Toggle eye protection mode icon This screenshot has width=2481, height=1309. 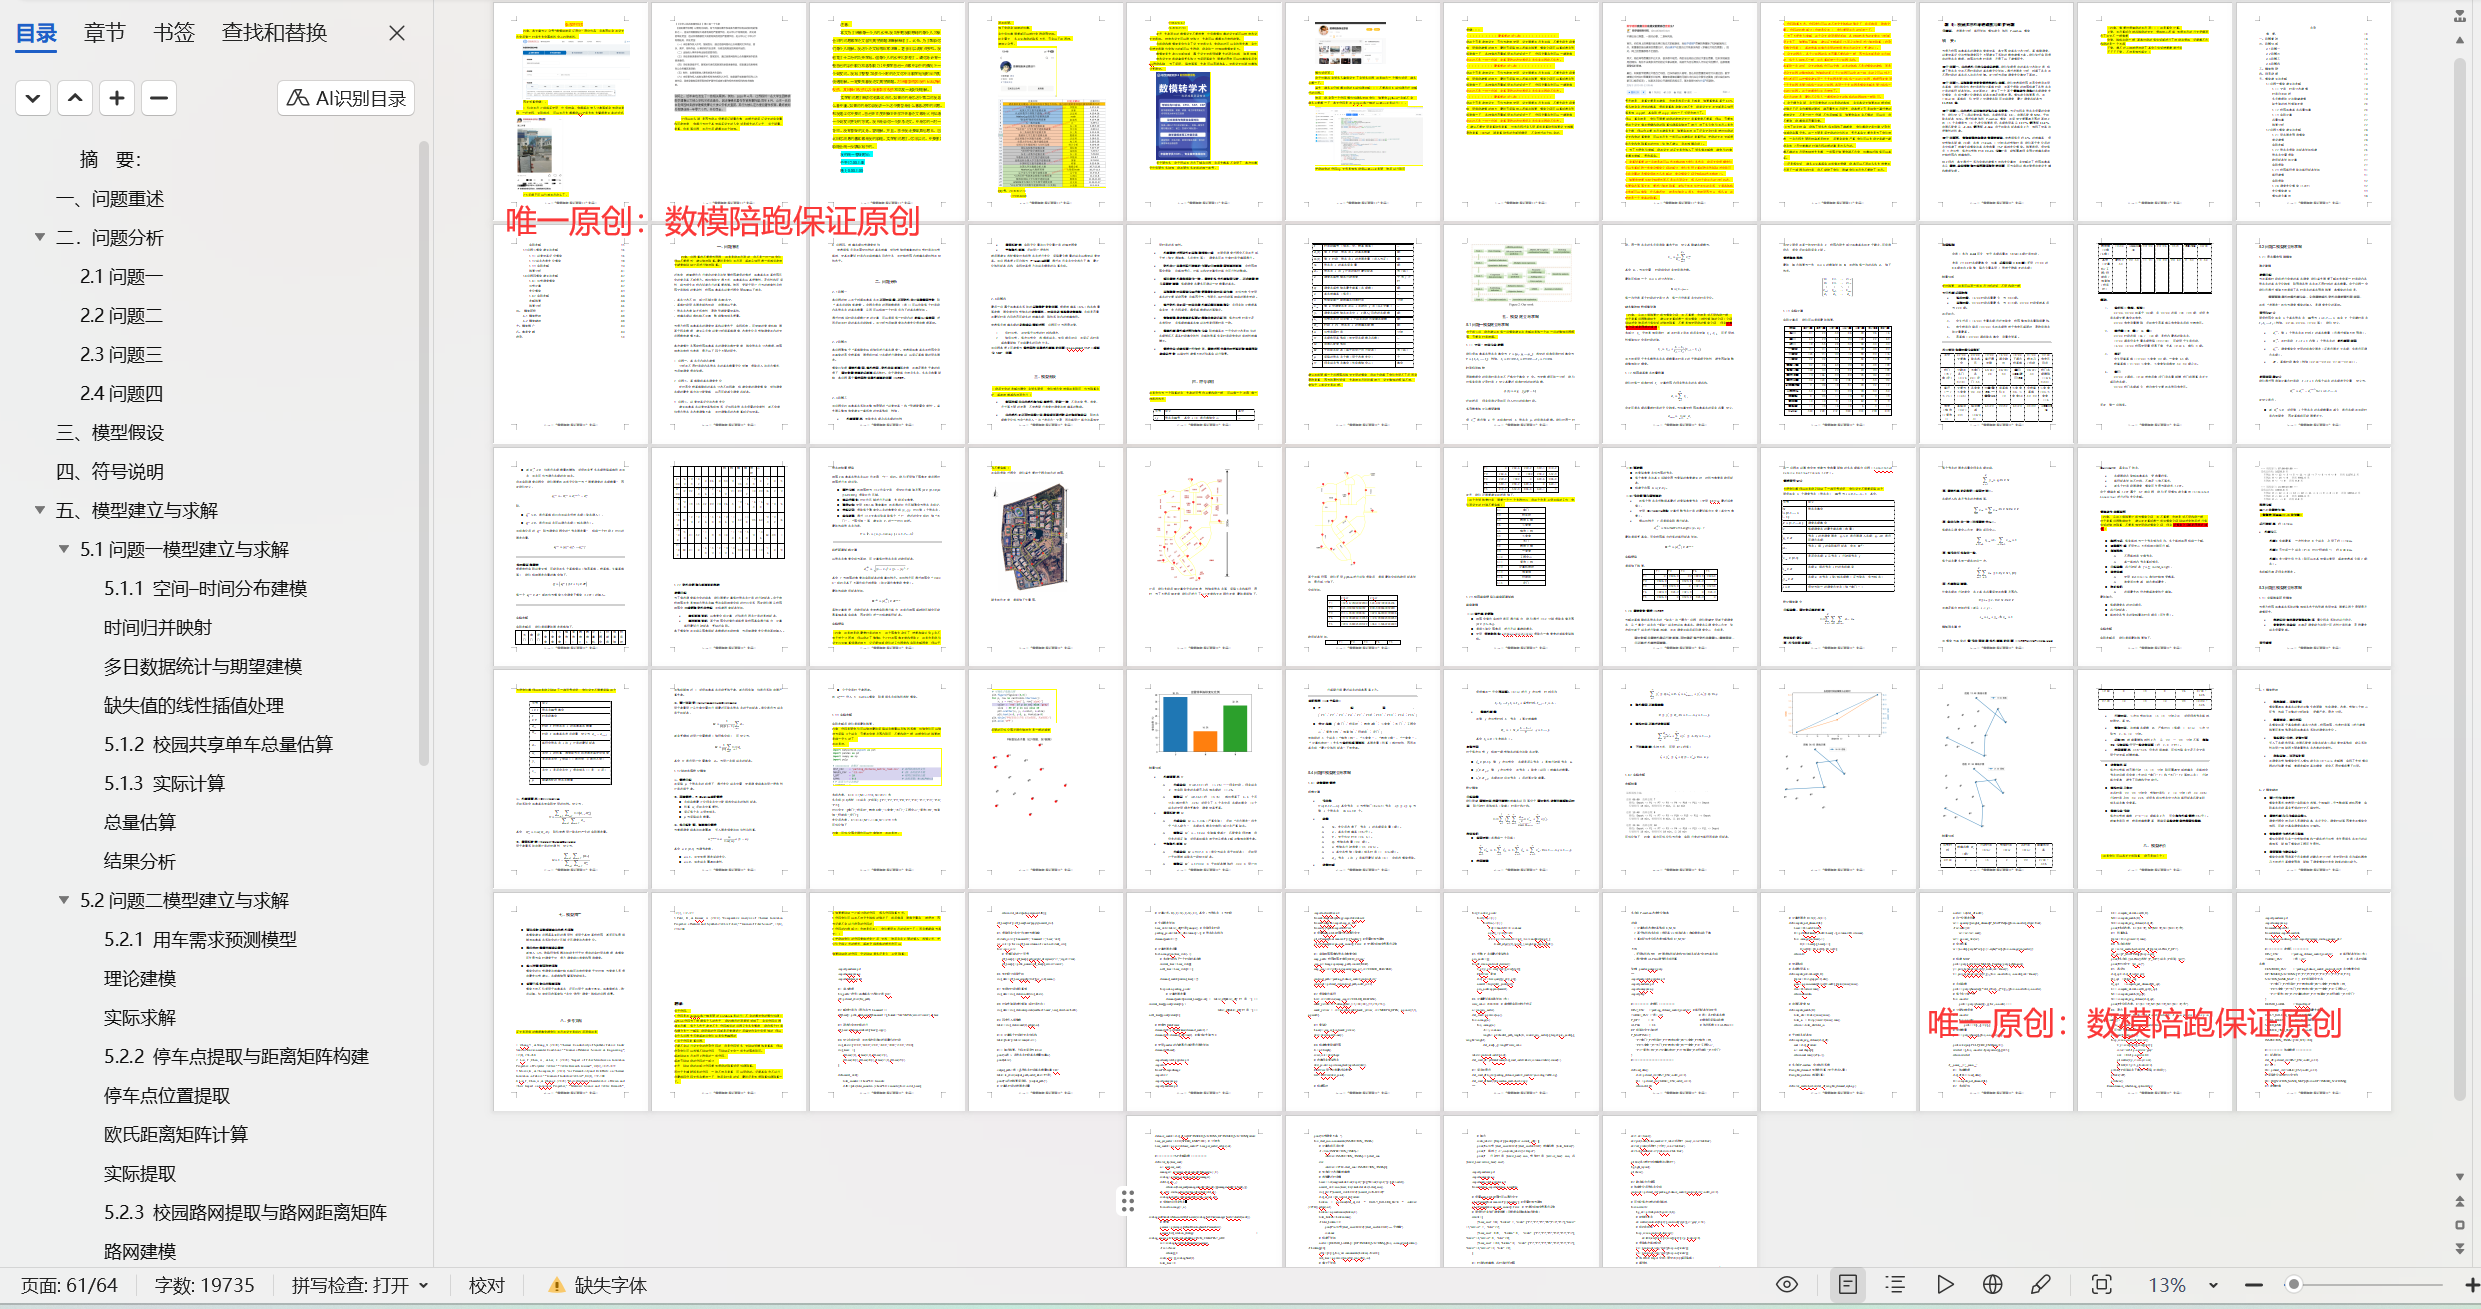tap(1787, 1285)
